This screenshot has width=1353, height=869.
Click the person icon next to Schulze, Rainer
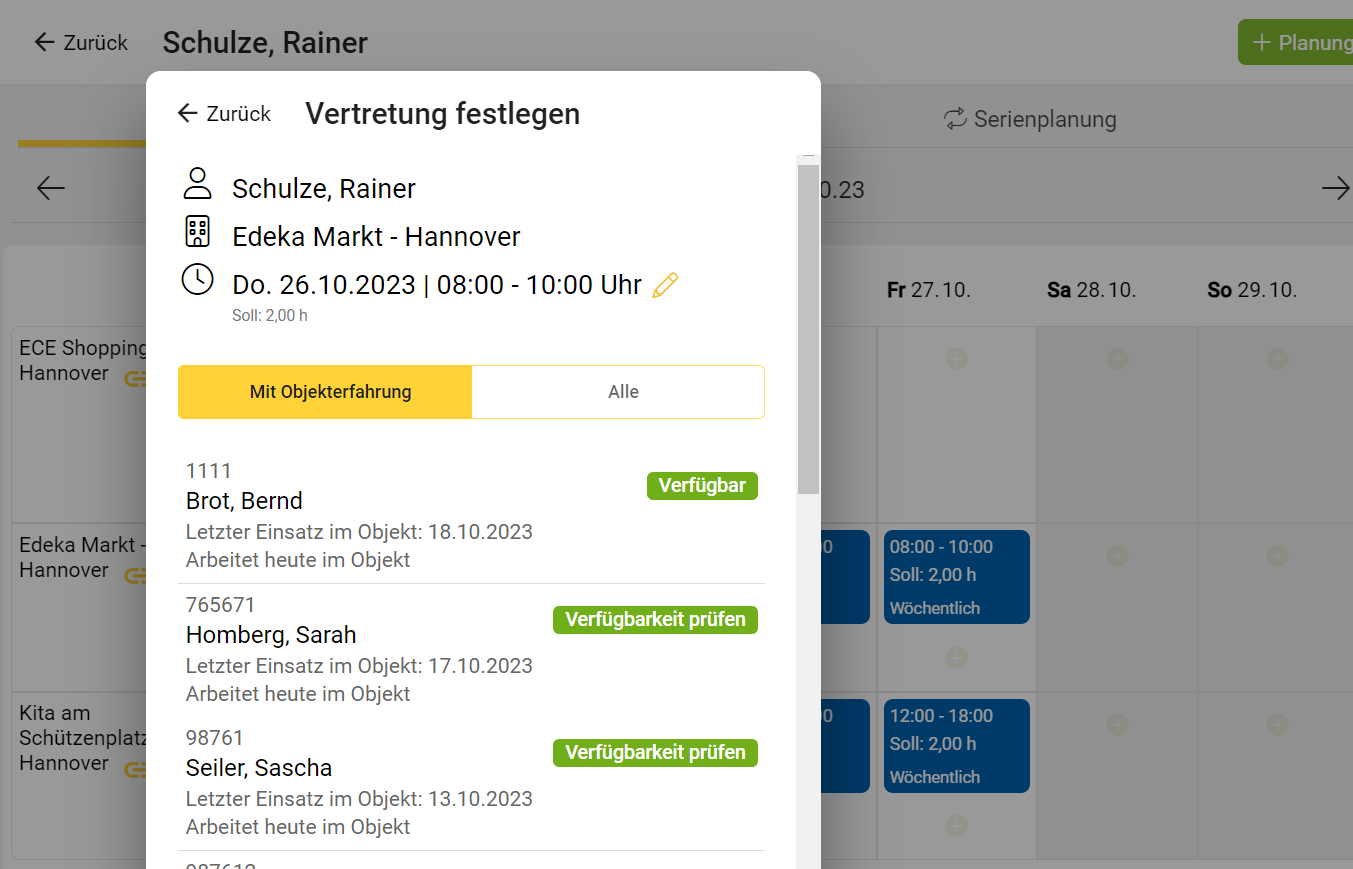point(198,184)
